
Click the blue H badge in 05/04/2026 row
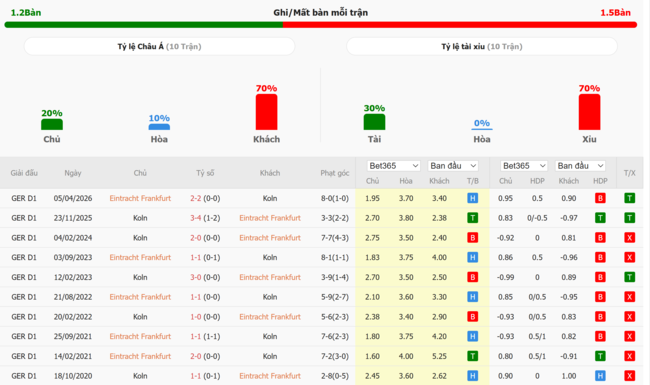coord(472,198)
